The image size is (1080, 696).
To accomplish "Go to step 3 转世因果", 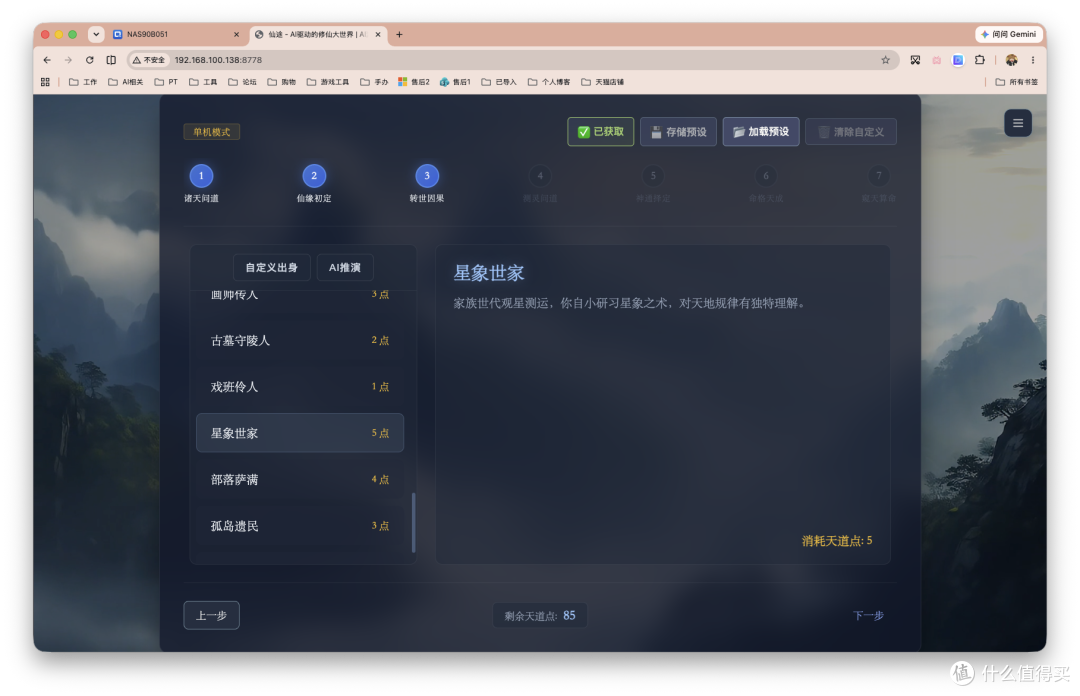I will coord(427,183).
